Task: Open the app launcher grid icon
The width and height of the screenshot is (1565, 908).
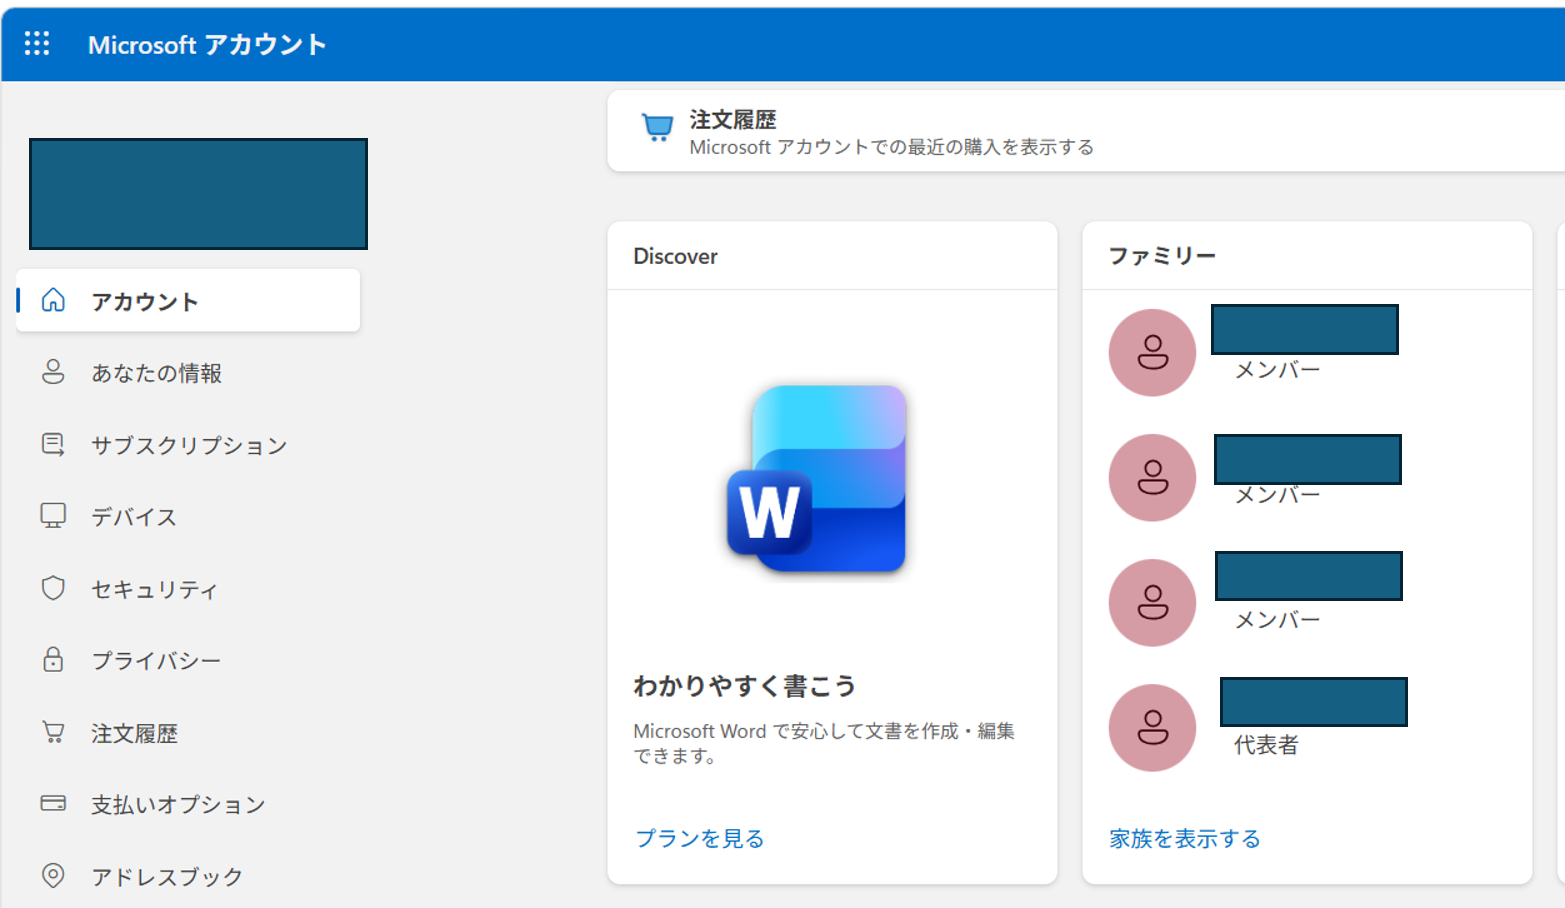Action: pyautogui.click(x=37, y=43)
